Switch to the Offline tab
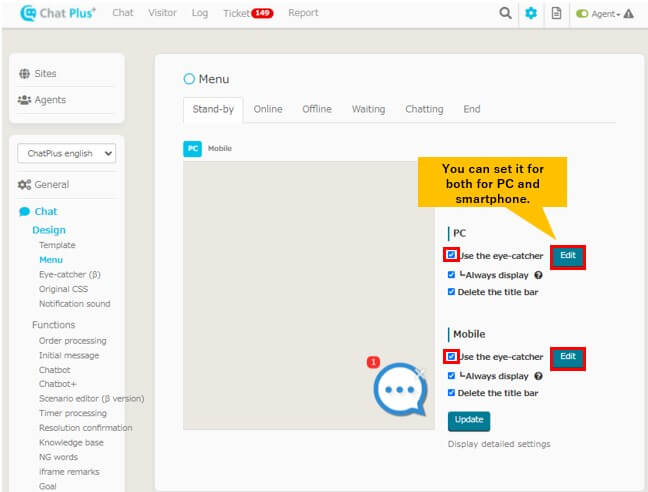Viewport: 648px width, 492px height. (x=317, y=109)
